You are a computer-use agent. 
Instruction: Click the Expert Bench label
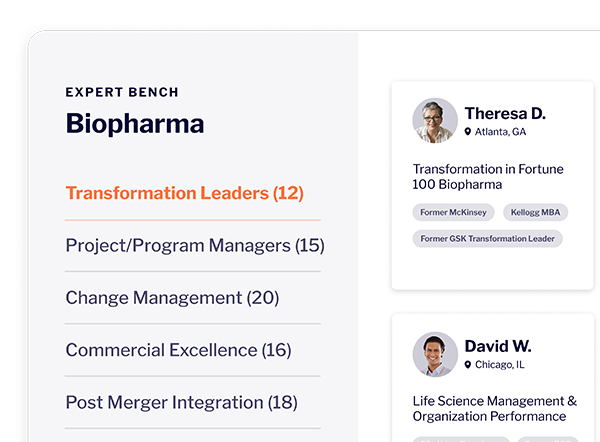122,92
